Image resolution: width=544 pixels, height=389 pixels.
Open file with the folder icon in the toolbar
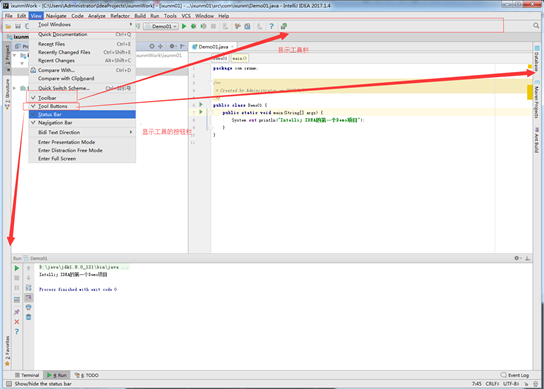click(8, 26)
